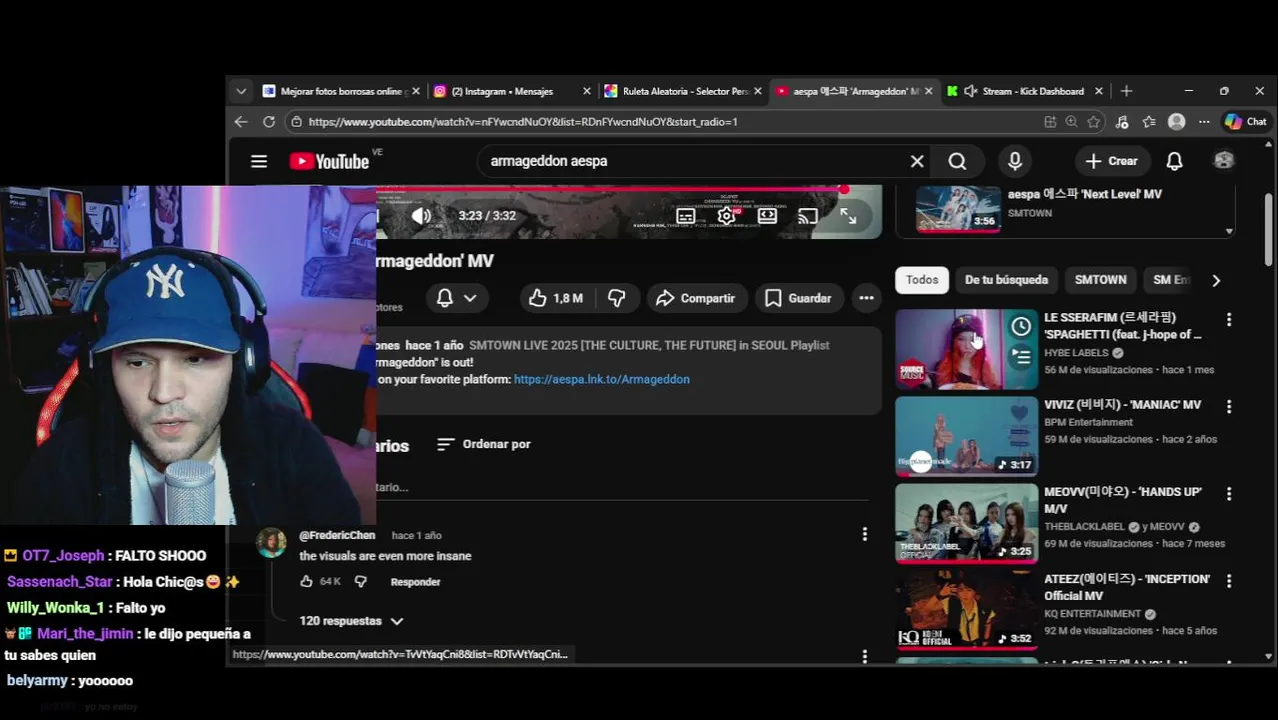
Task: Open options for VIVIZ MANIAC video
Action: (1229, 407)
